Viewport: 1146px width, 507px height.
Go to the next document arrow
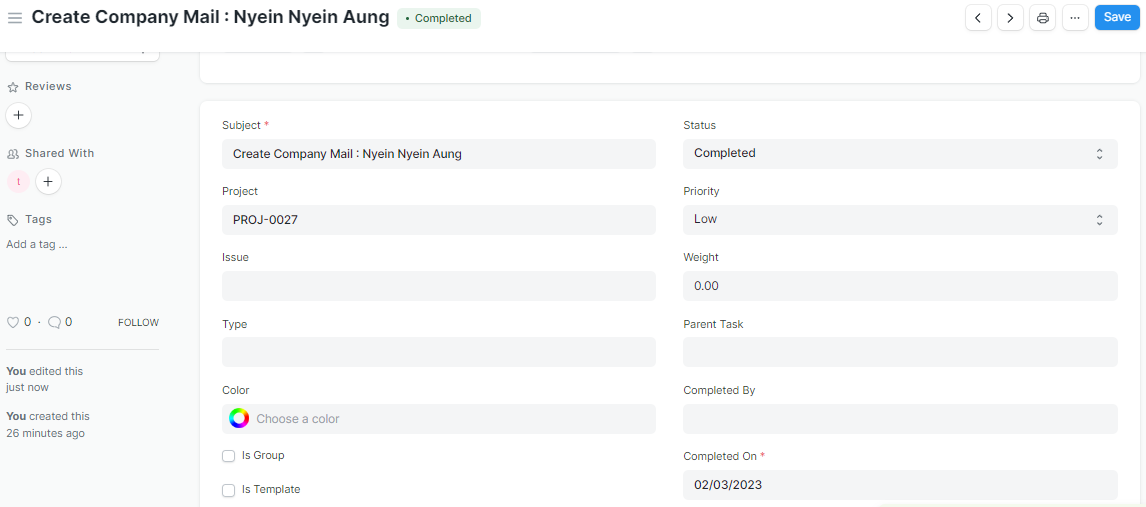click(1010, 18)
